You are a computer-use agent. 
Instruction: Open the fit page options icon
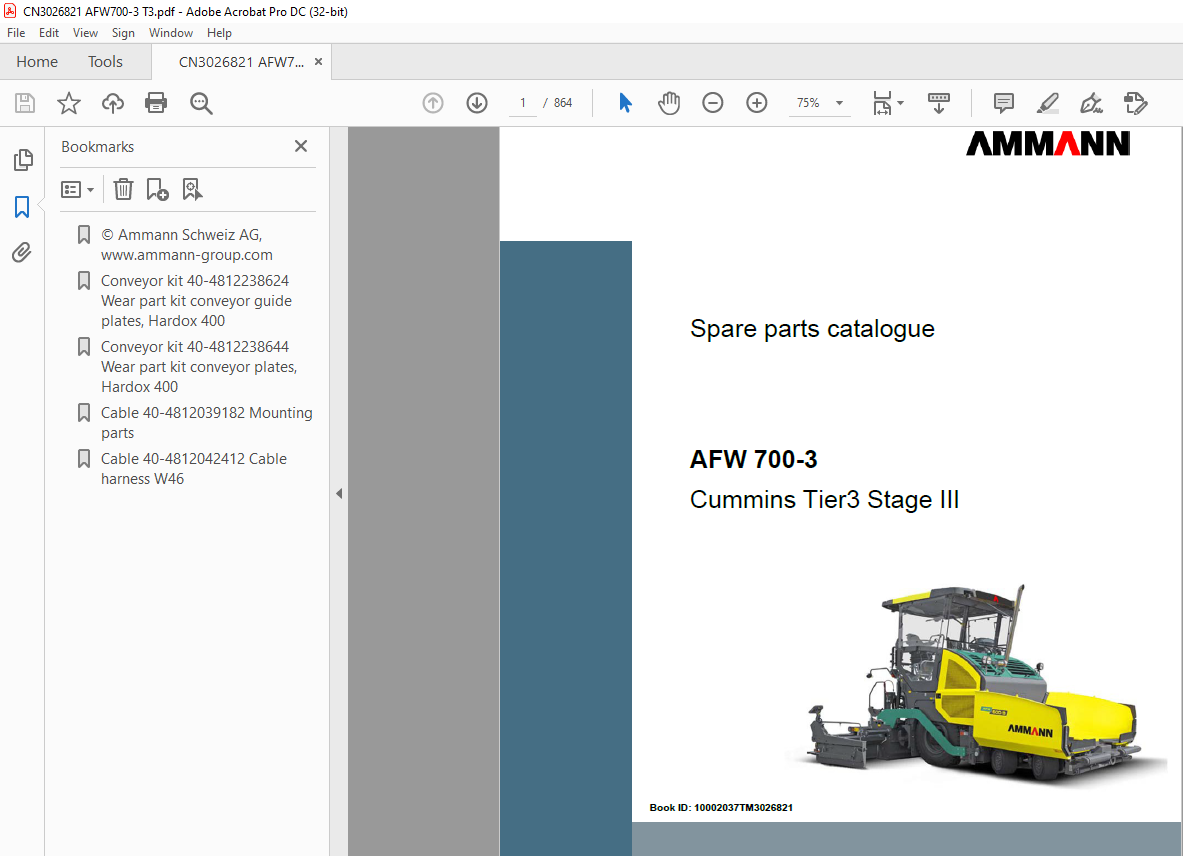pyautogui.click(x=882, y=103)
